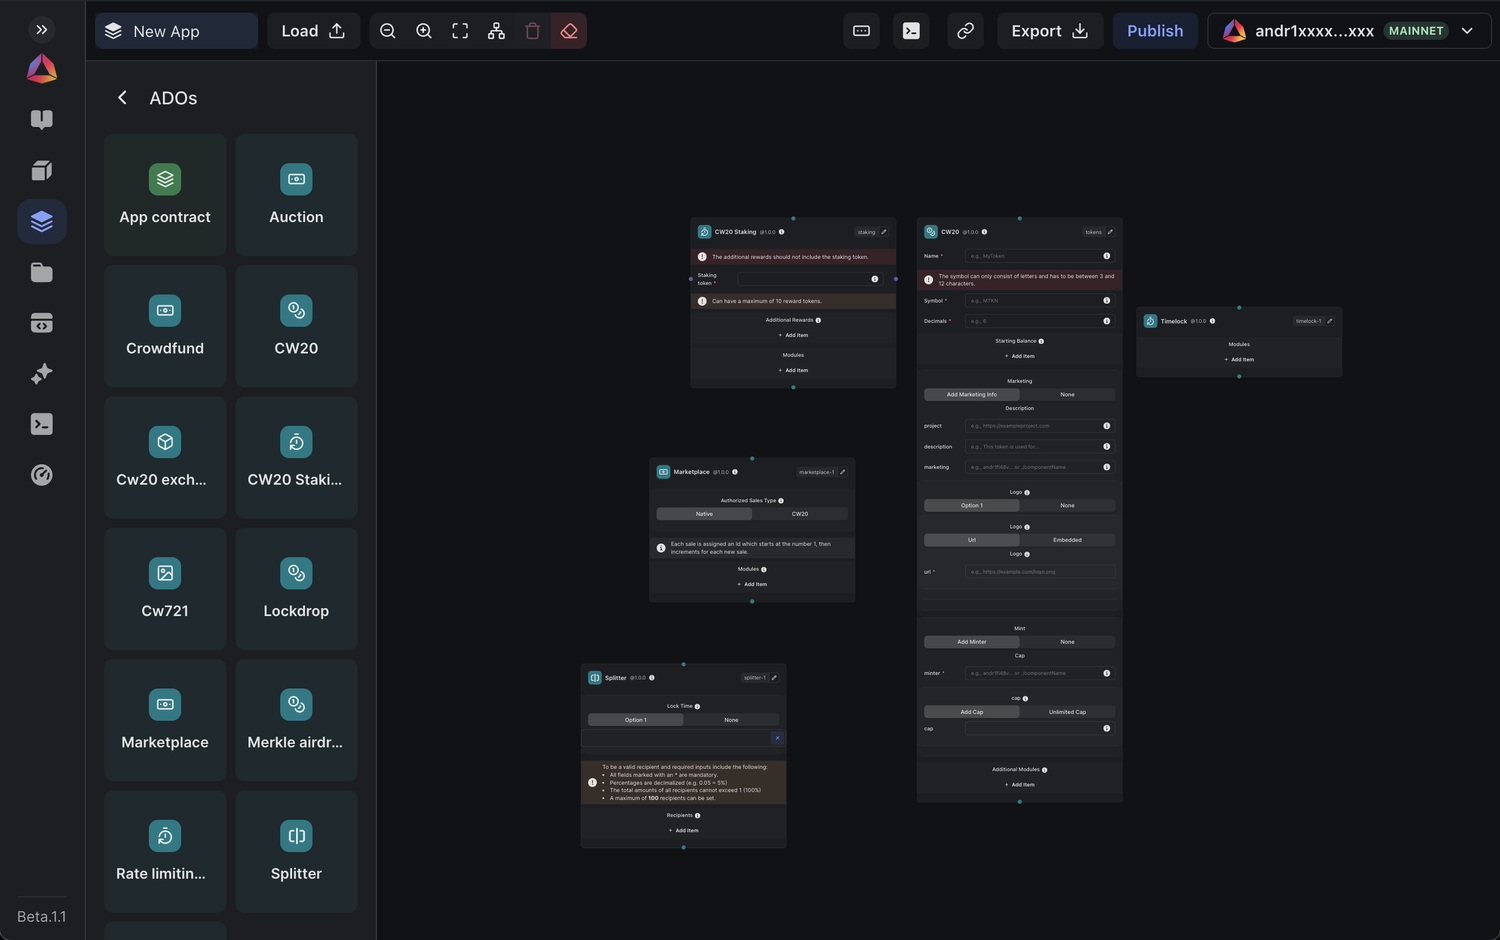The image size is (1500, 940).
Task: Fit the canvas to view
Action: coord(460,31)
